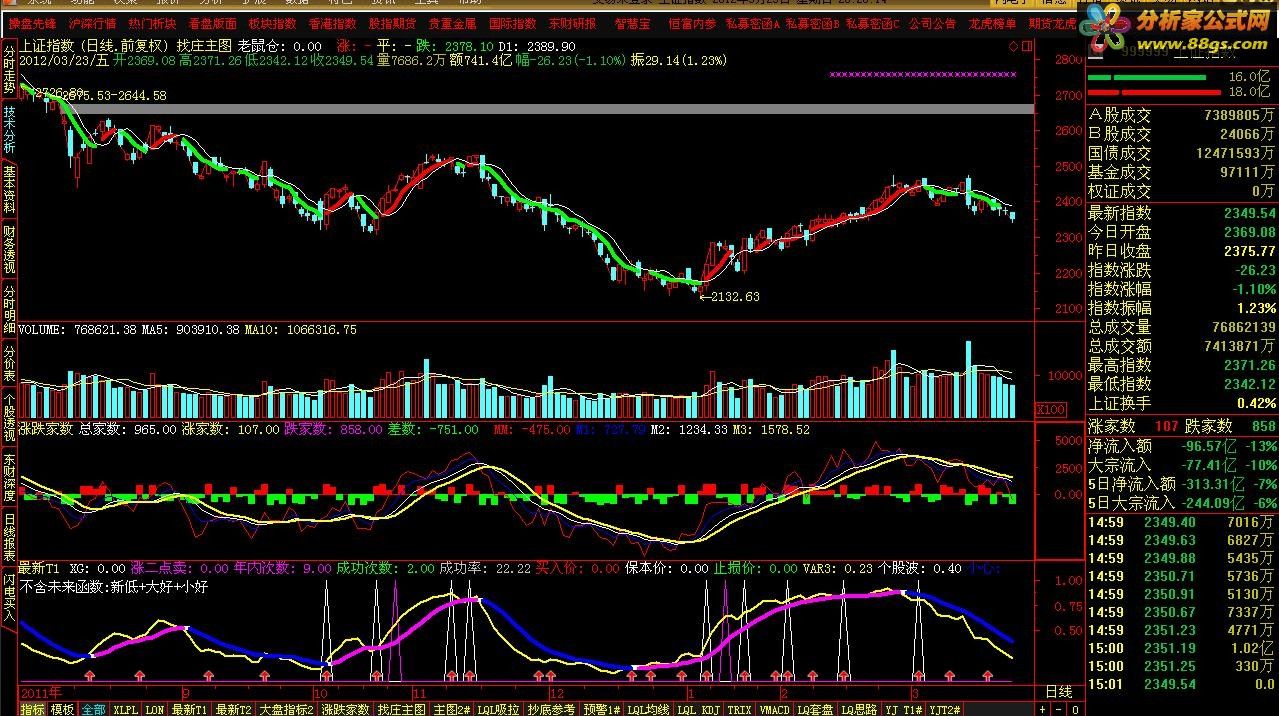Apply 找庄主图 indicator tab
The image size is (1279, 716).
402,709
